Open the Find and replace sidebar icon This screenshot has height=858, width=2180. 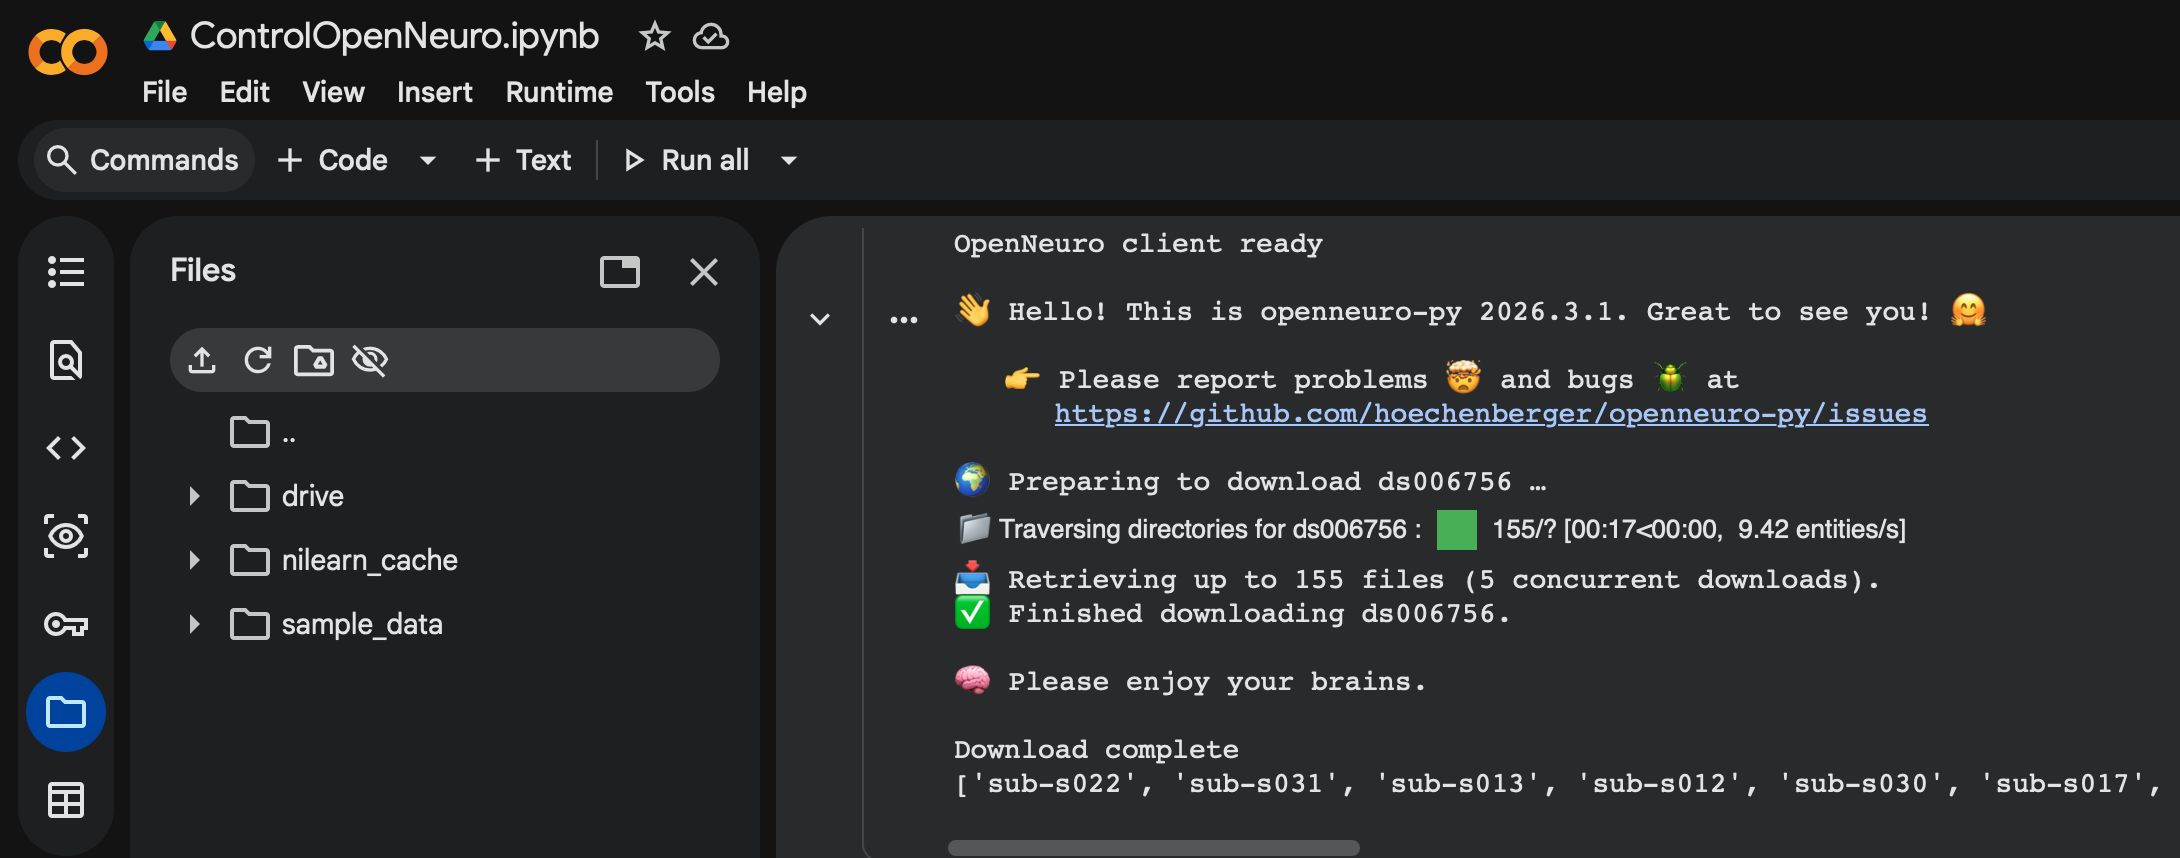66,360
